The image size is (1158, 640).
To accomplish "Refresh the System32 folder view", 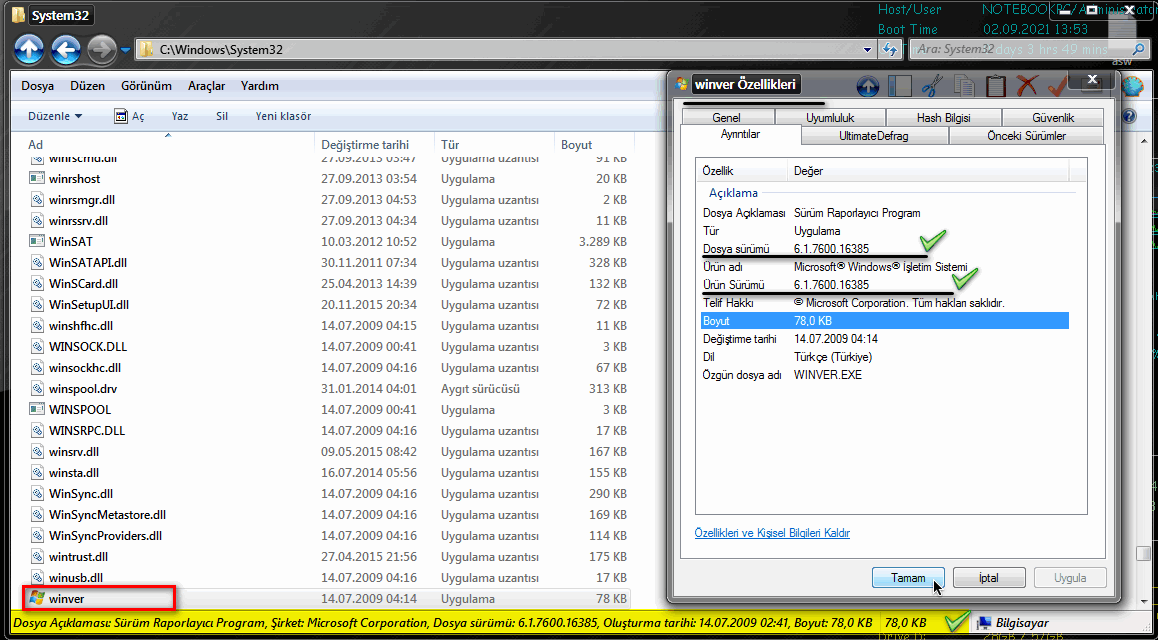I will (x=889, y=49).
